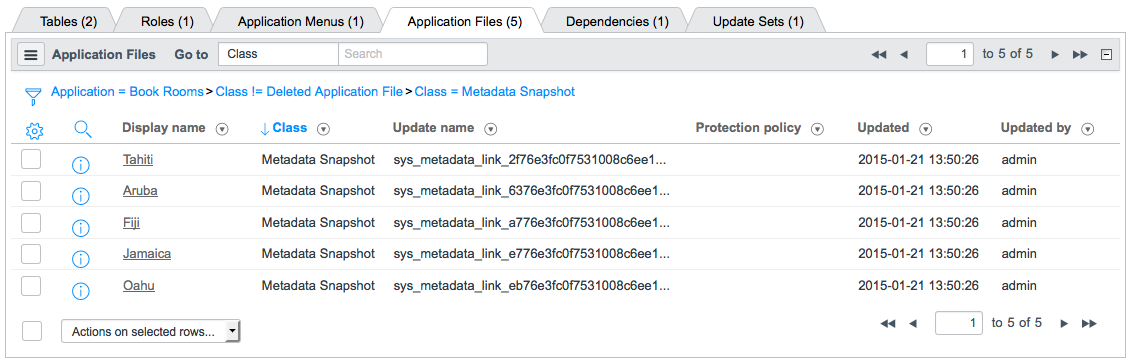Go to previous page in top pager
Screen dimensions: 1131x361
pos(904,55)
